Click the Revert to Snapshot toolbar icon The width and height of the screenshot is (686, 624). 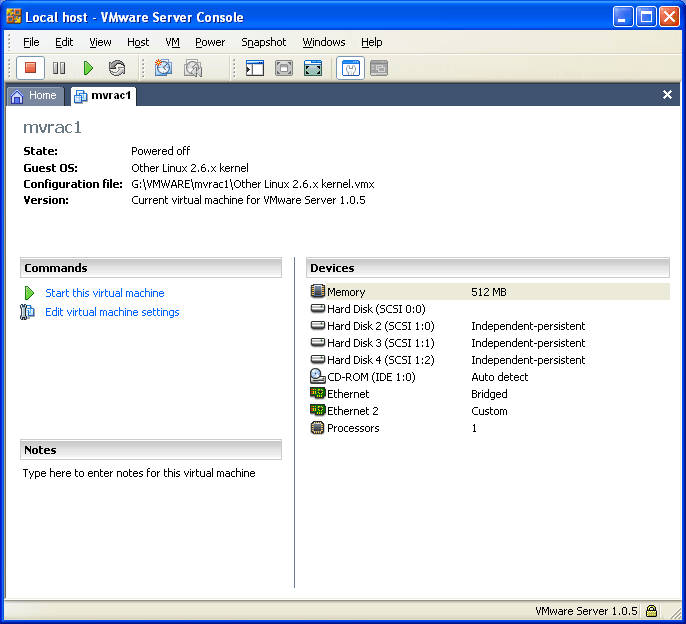(x=193, y=68)
